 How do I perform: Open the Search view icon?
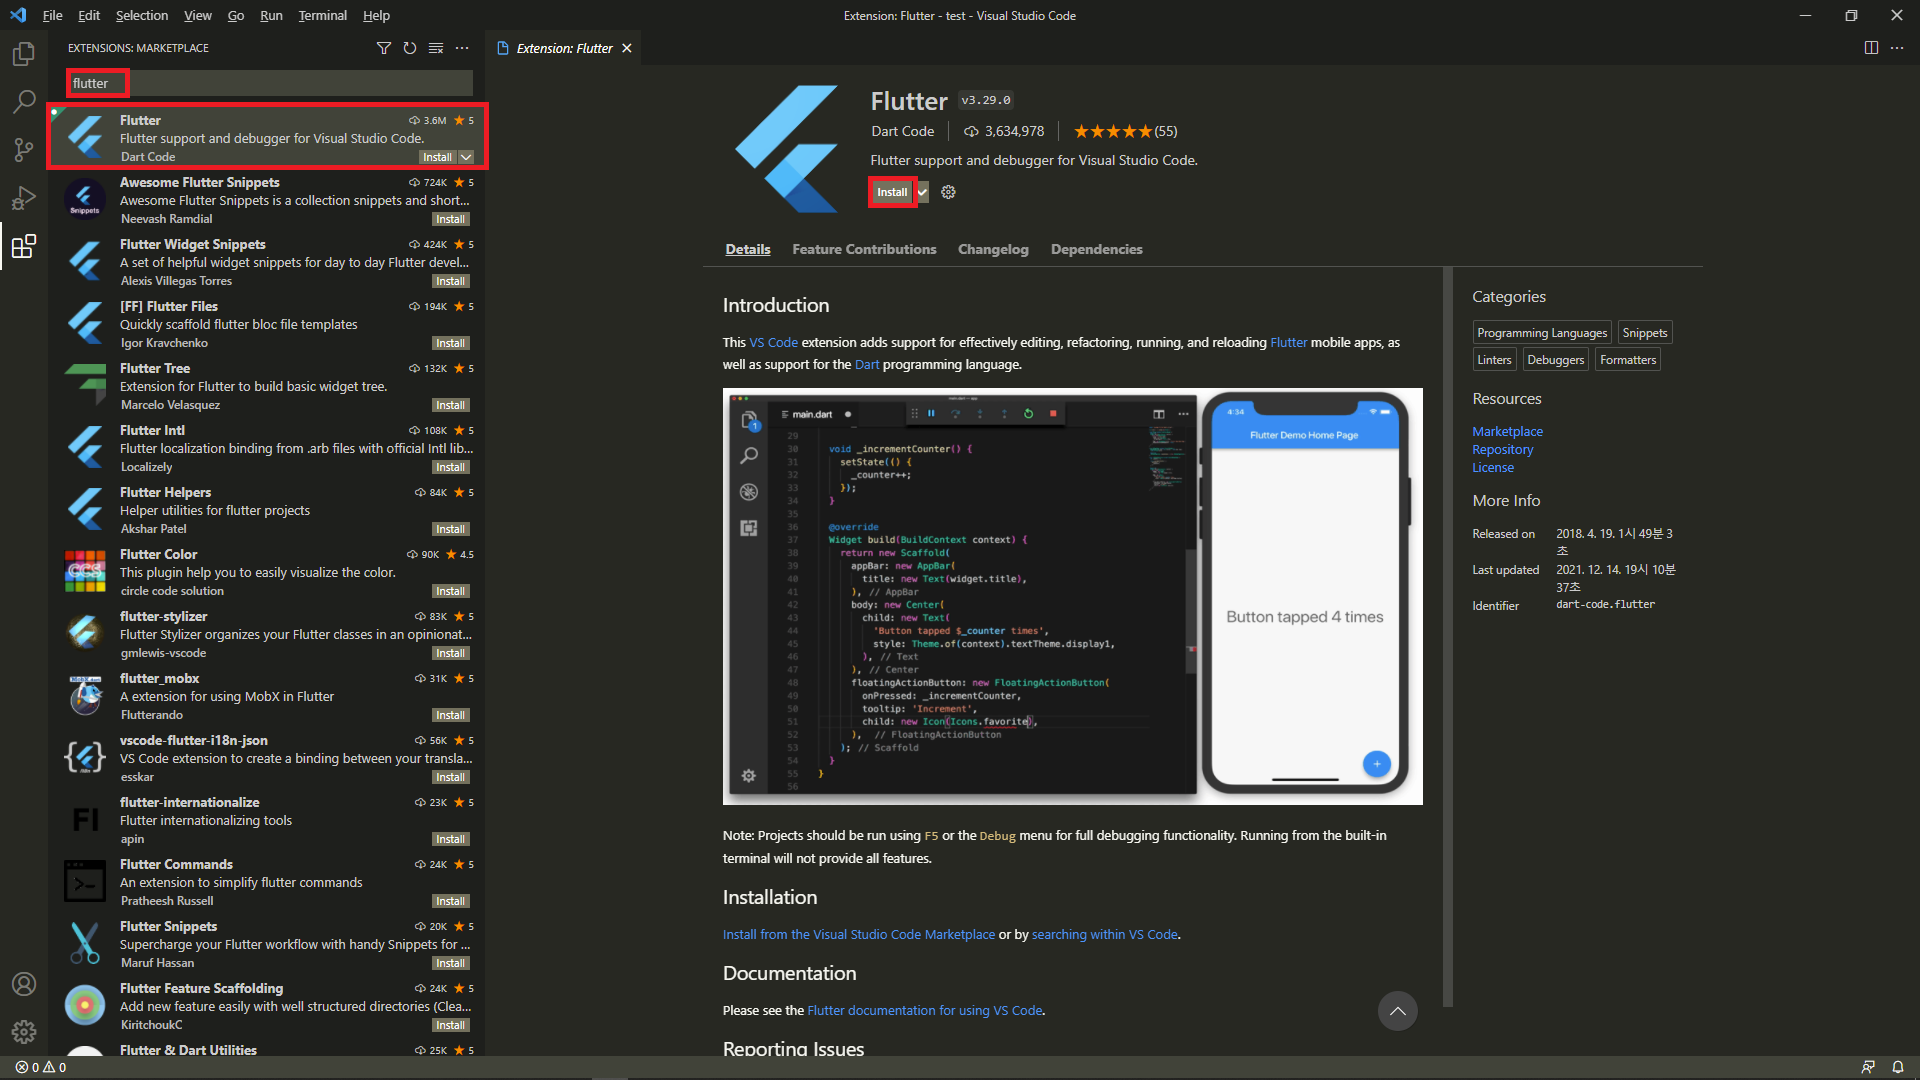click(24, 102)
